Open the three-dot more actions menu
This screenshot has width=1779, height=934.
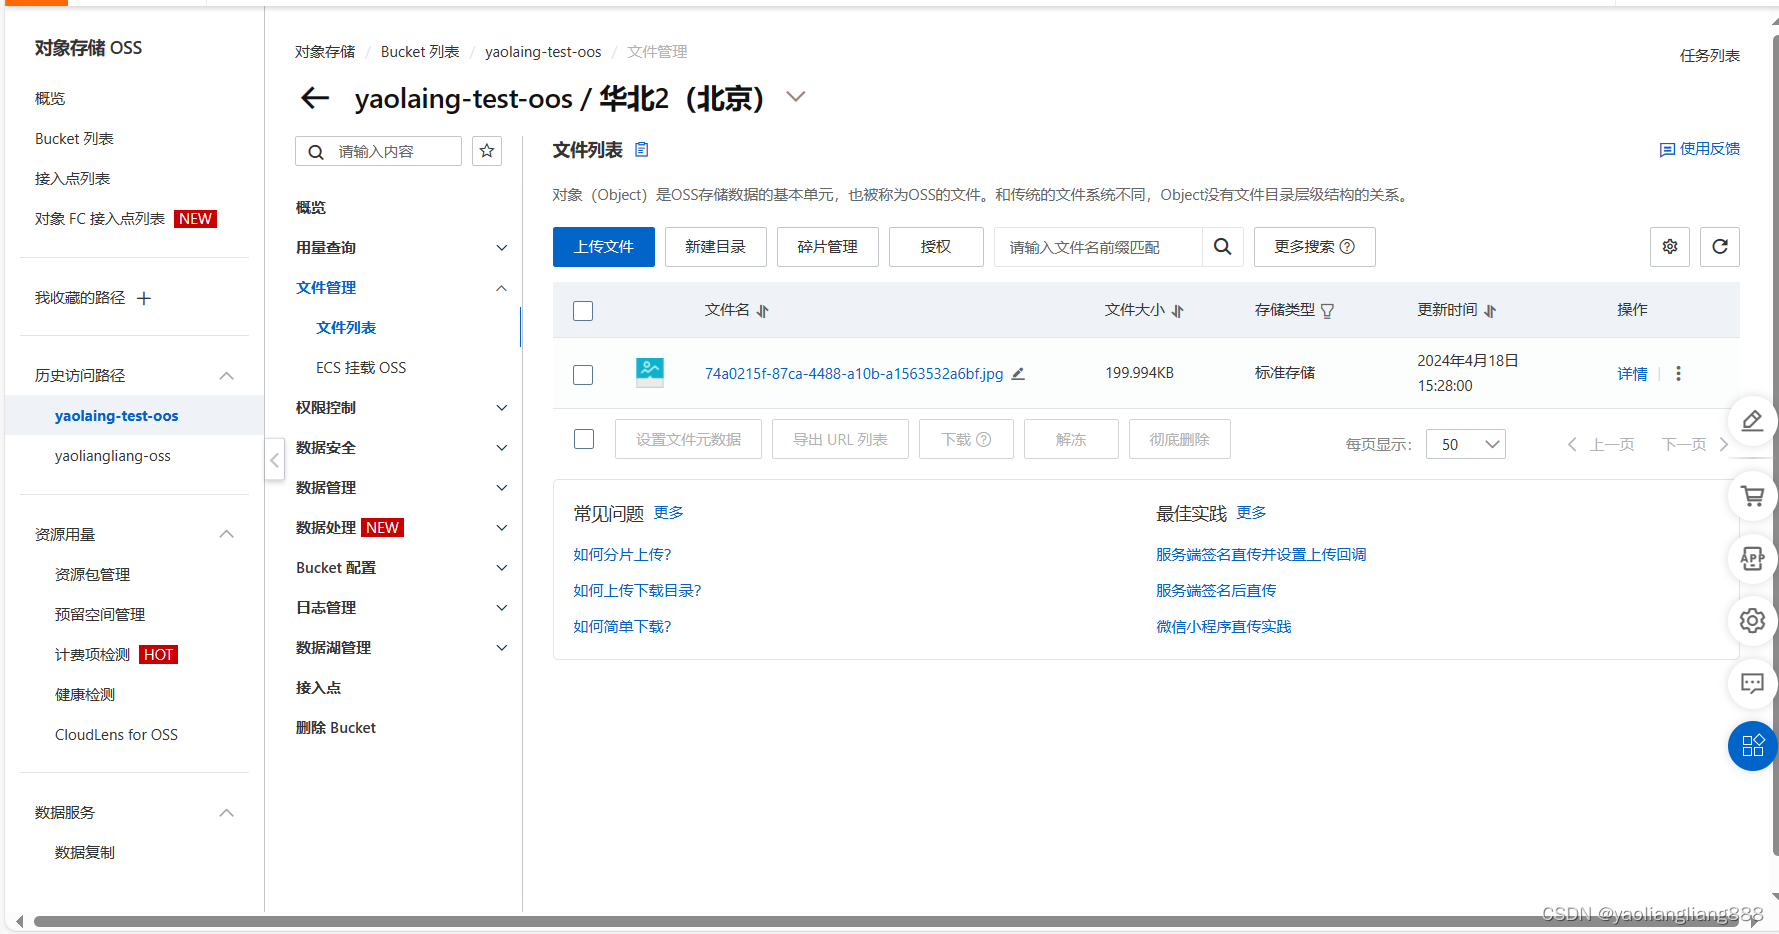coord(1678,373)
